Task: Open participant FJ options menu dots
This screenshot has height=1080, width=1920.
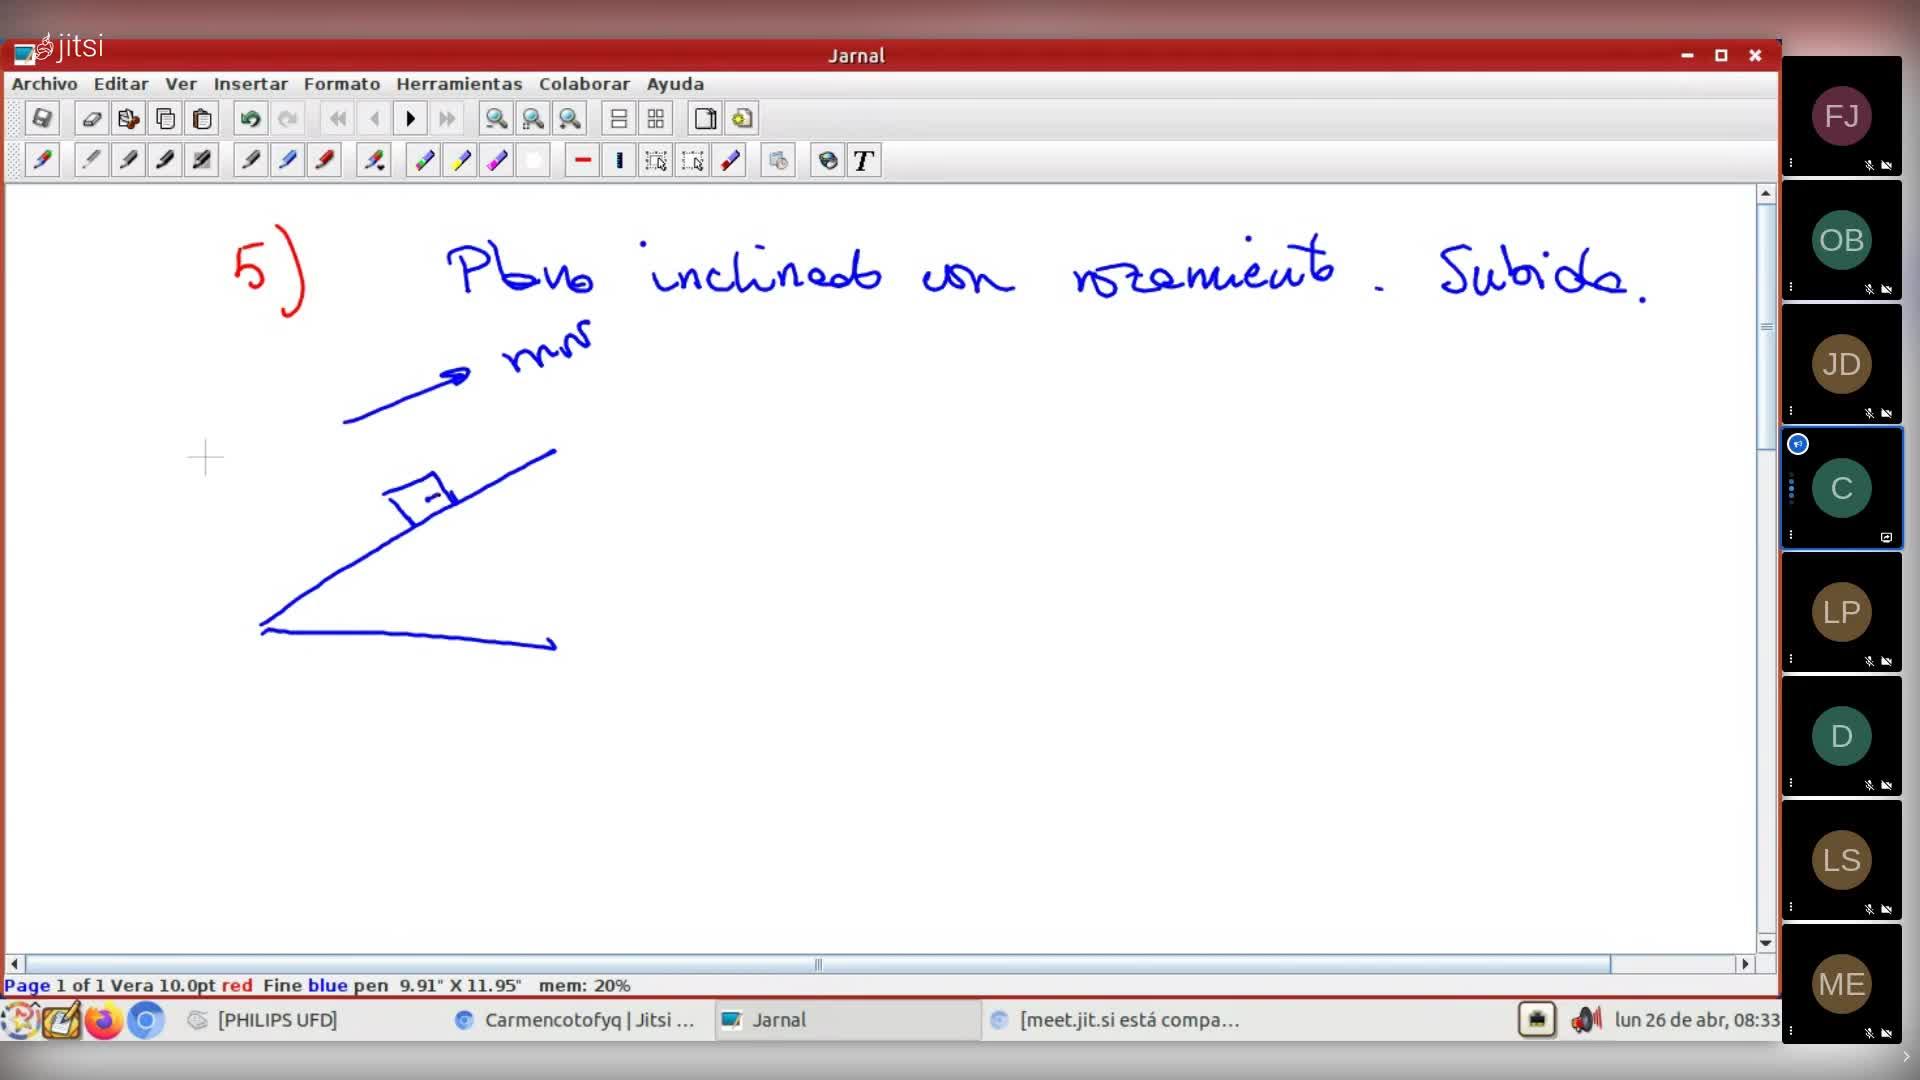Action: (1791, 162)
